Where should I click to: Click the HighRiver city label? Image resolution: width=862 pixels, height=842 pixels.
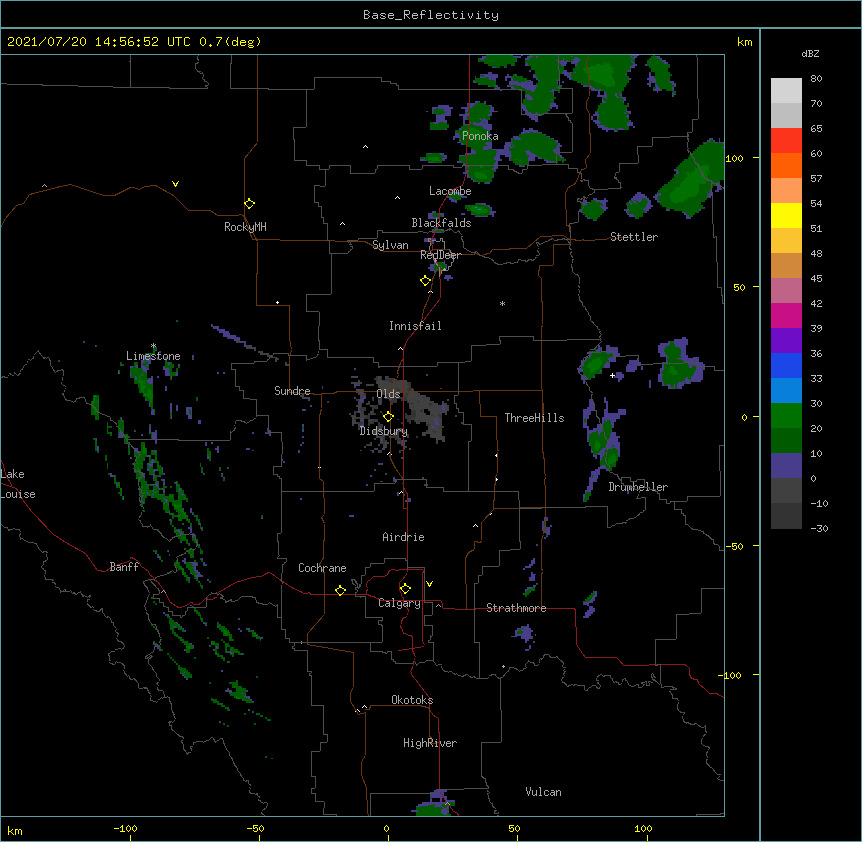click(x=430, y=743)
